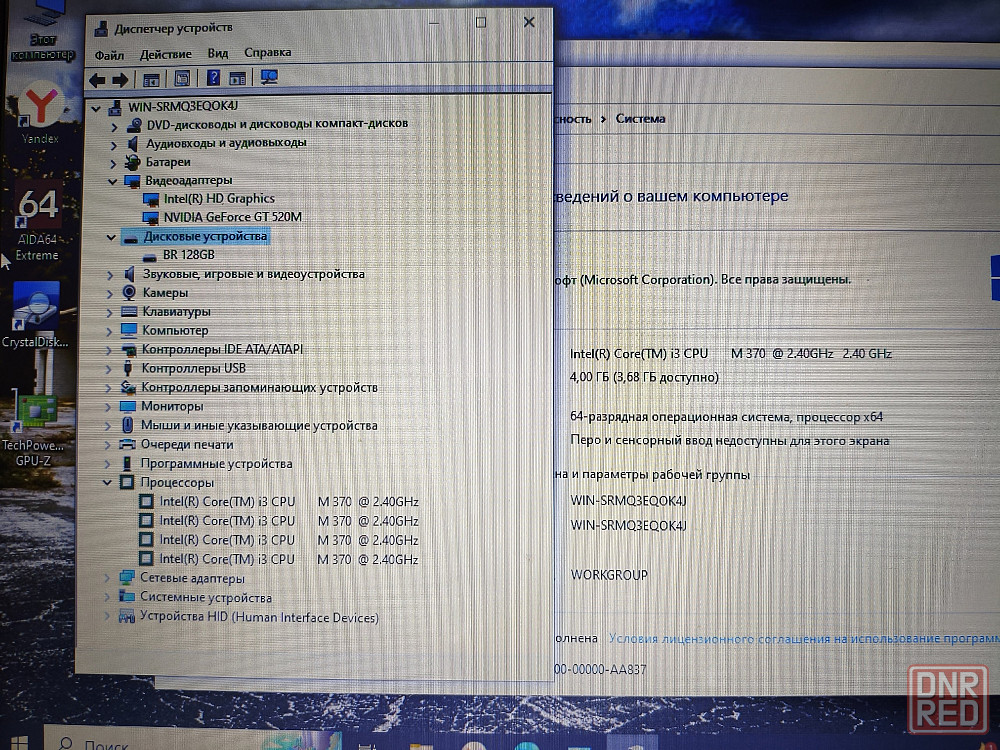
Task: Click Scan for hardware changes monitor icon
Action: (269, 77)
